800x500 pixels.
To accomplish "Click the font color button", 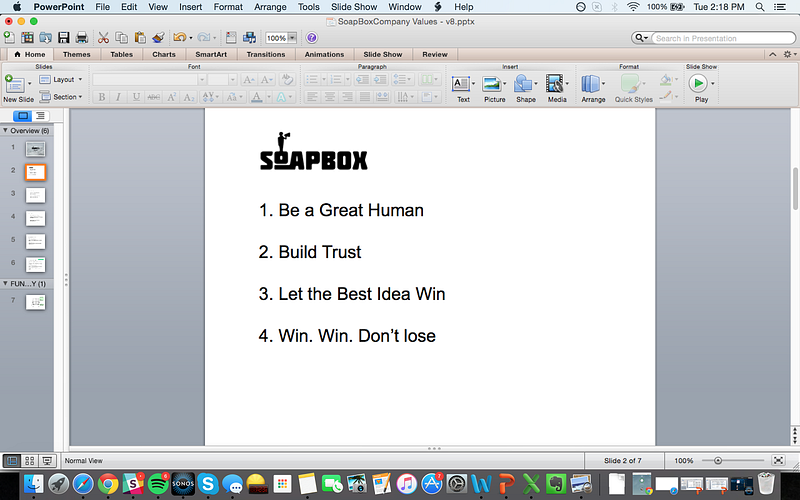I will (x=257, y=97).
